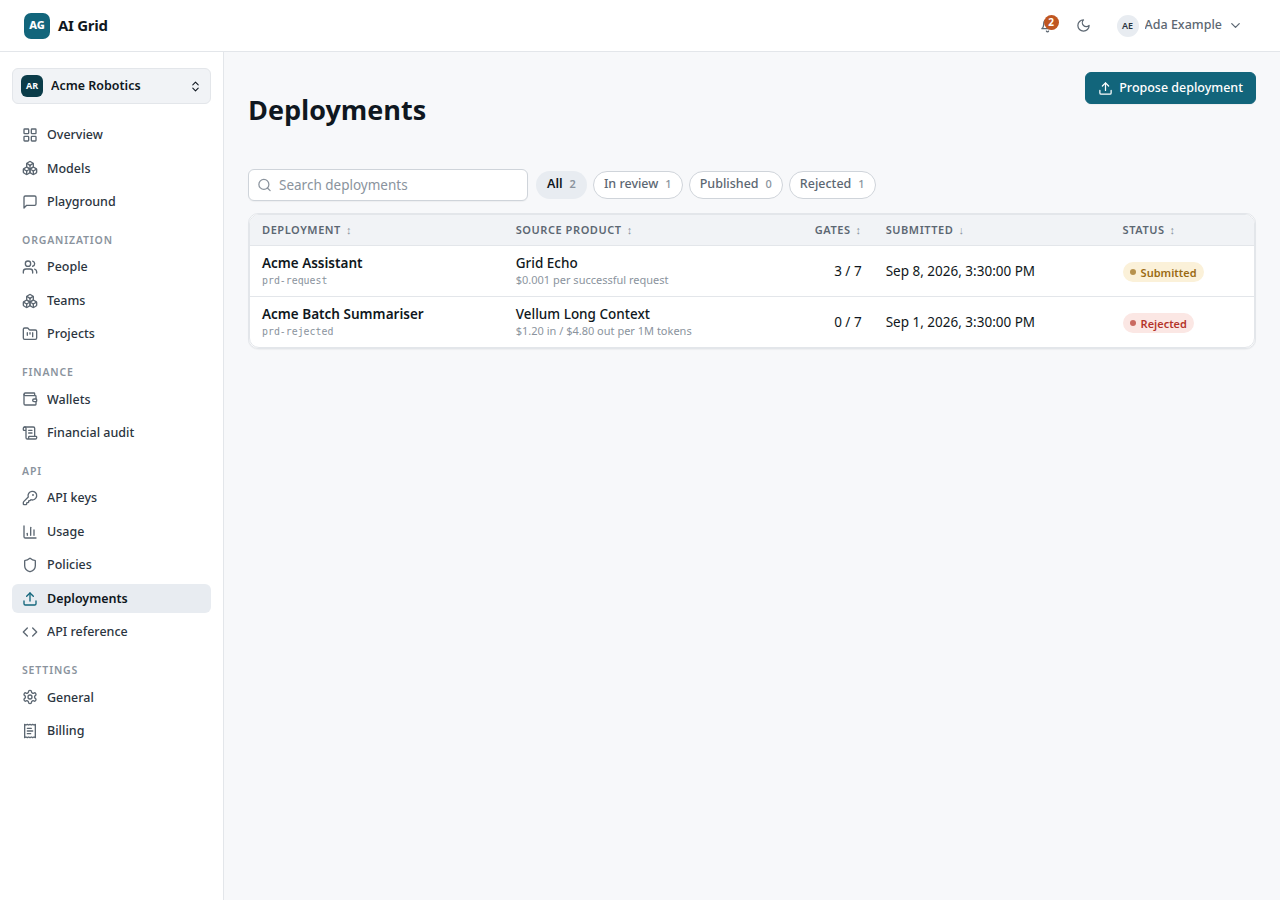Click the prd-rejected identifier
This screenshot has width=1280, height=900.
[298, 332]
